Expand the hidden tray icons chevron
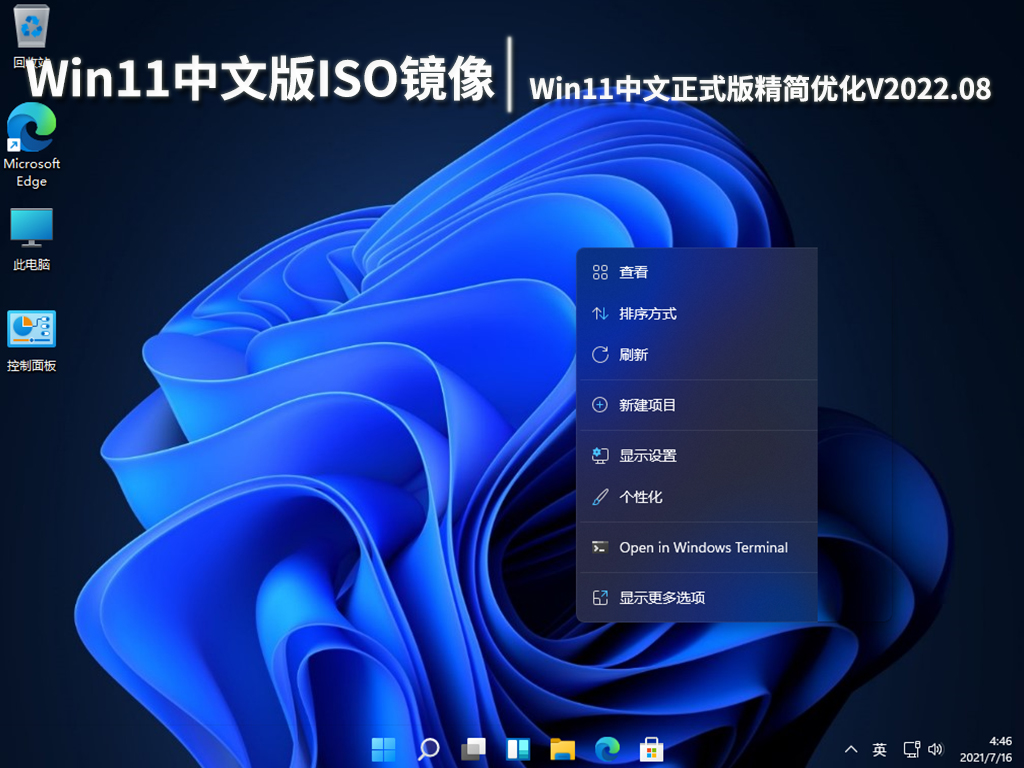The image size is (1024, 768). pos(851,749)
